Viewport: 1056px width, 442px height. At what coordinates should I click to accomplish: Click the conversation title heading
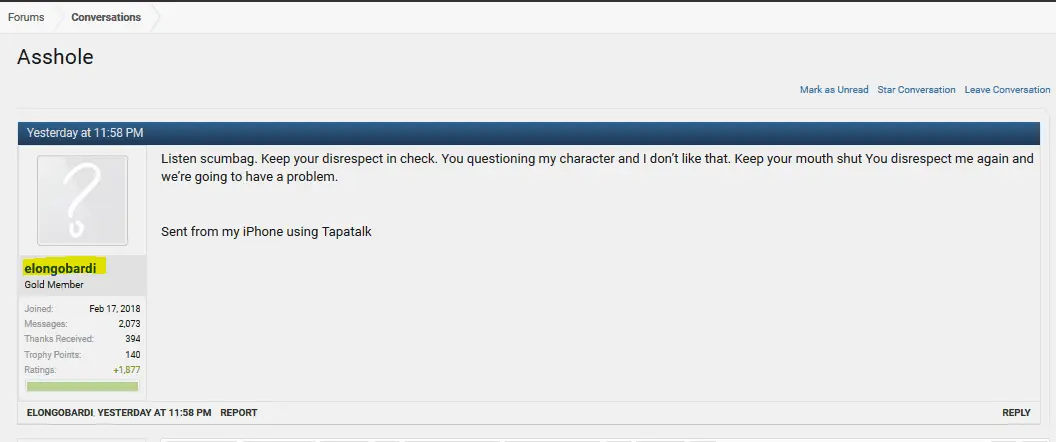[55, 57]
